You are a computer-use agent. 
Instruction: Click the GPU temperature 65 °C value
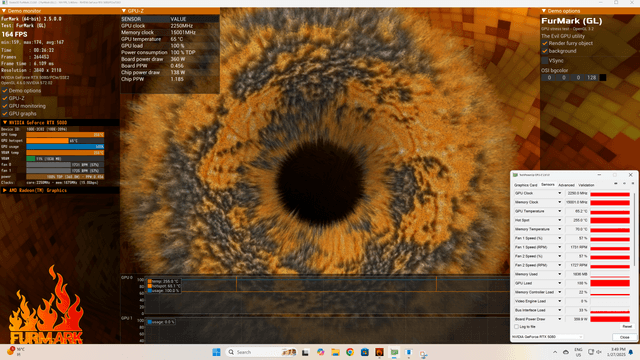[x=177, y=39]
